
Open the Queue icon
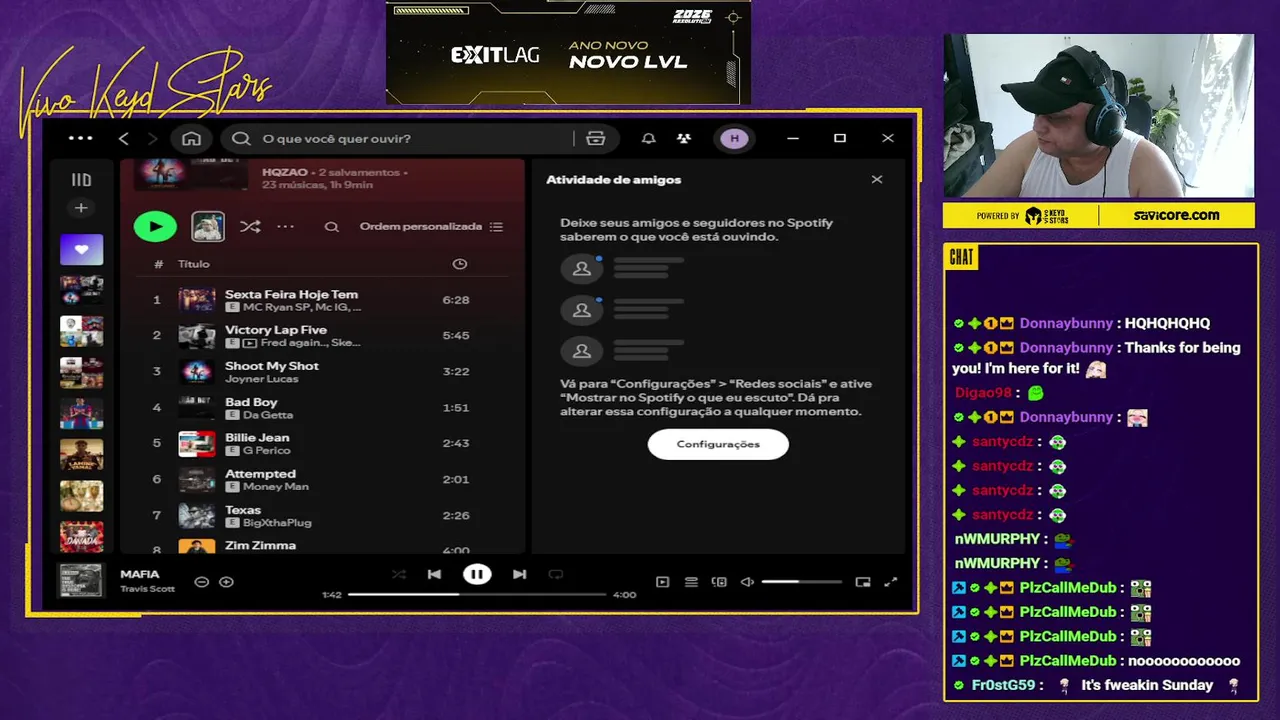point(691,582)
